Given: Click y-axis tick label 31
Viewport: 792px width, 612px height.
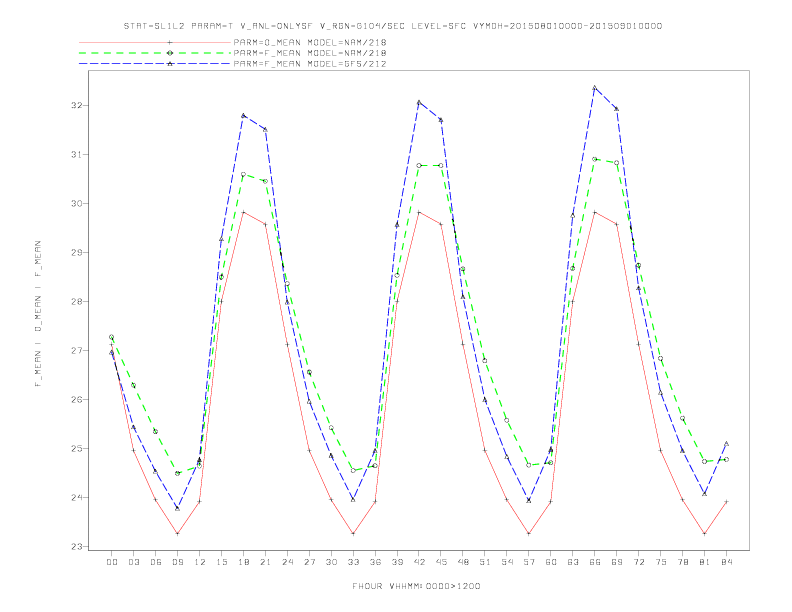Looking at the screenshot, I should 77,155.
